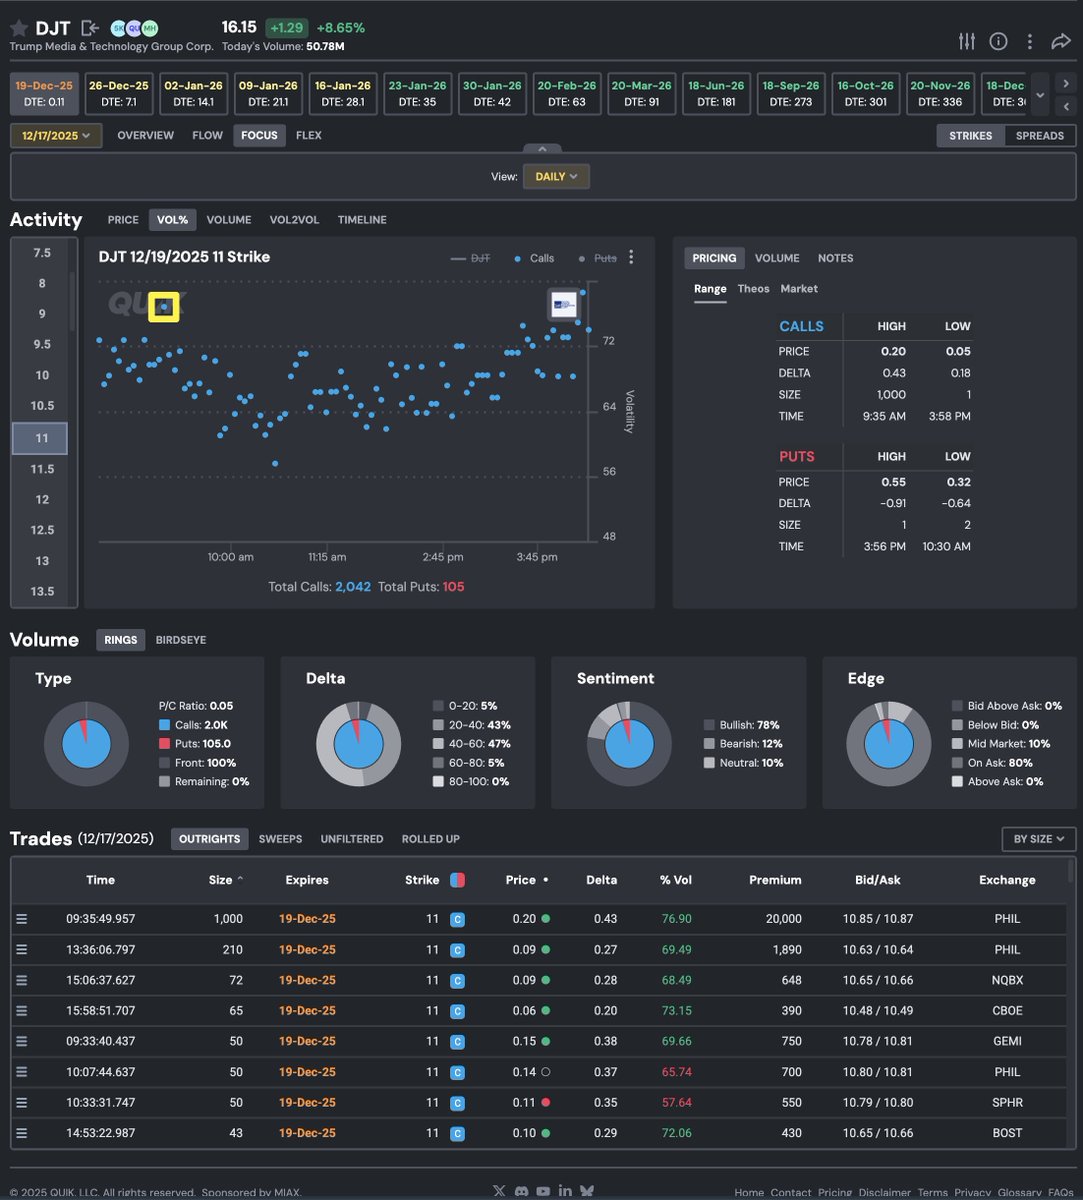Switch to STRIKES mode

coord(970,135)
